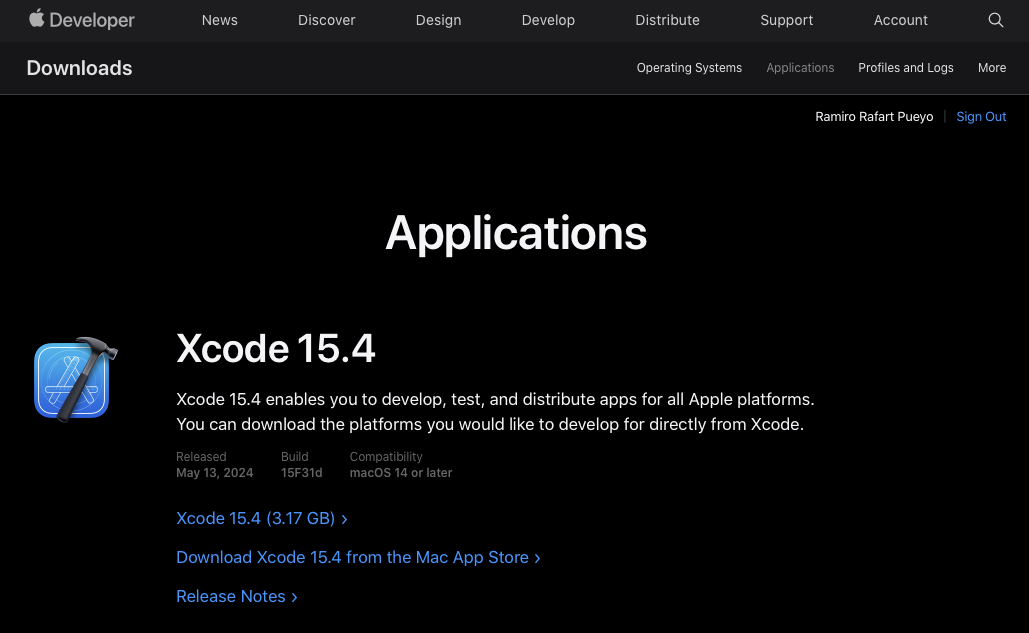Image resolution: width=1029 pixels, height=633 pixels.
Task: Select Develop from the top navigation
Action: tap(548, 20)
